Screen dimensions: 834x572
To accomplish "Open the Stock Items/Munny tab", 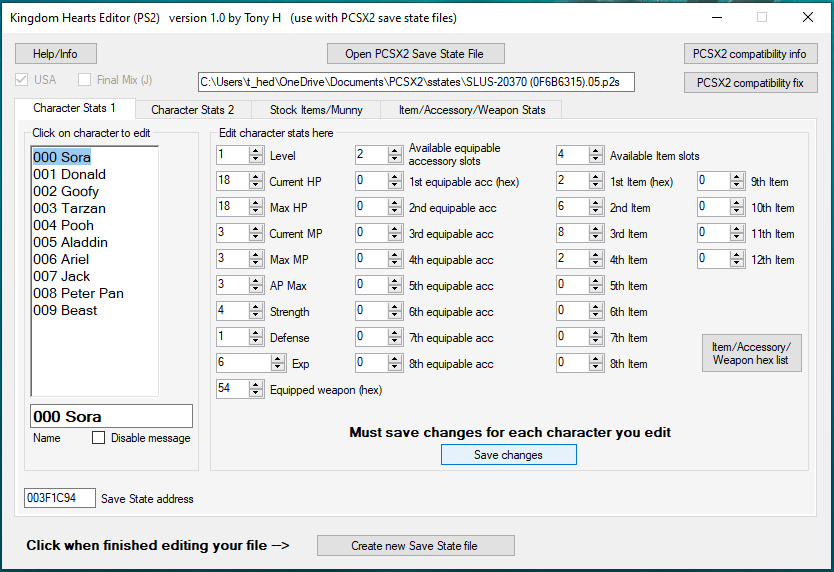I will (x=316, y=109).
